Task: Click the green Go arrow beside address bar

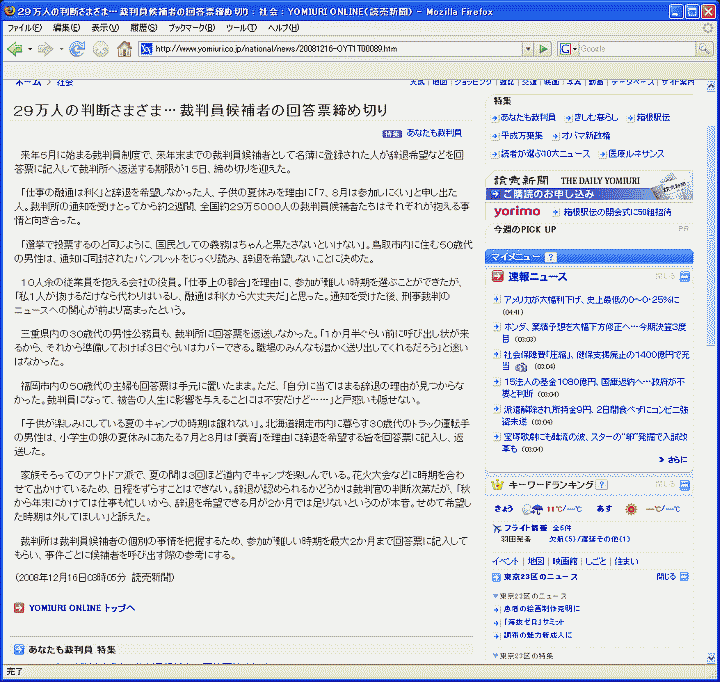Action: 542,48
